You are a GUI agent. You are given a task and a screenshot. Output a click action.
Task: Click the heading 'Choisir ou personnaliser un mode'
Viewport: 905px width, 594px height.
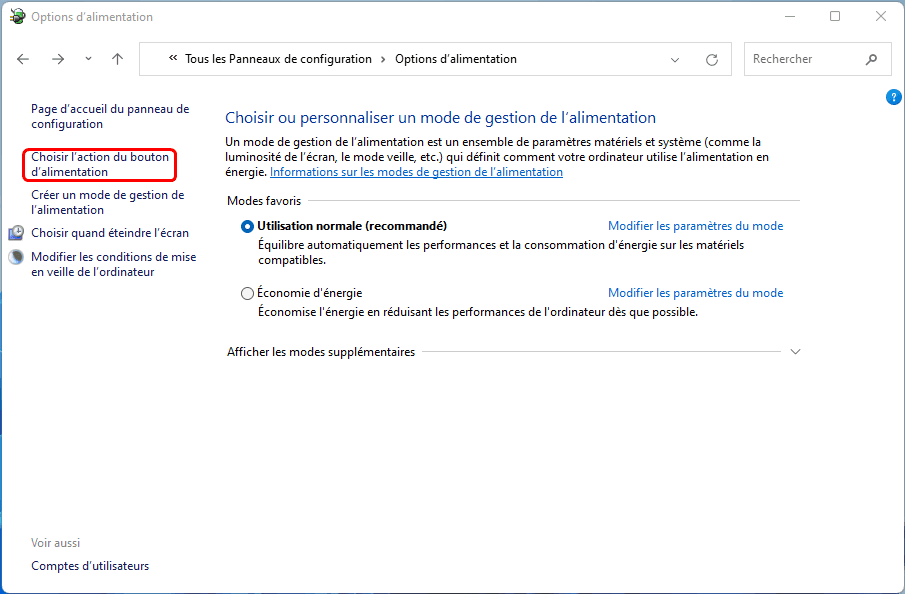(x=440, y=118)
